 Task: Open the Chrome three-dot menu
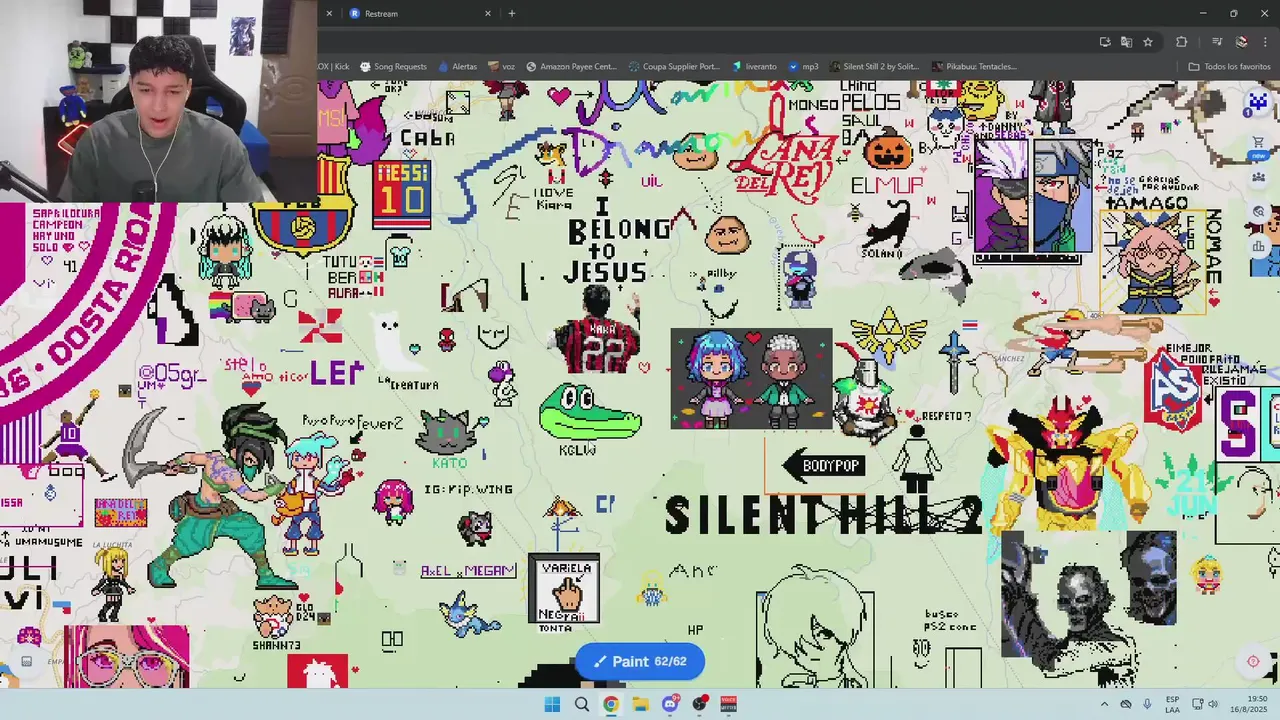1264,42
